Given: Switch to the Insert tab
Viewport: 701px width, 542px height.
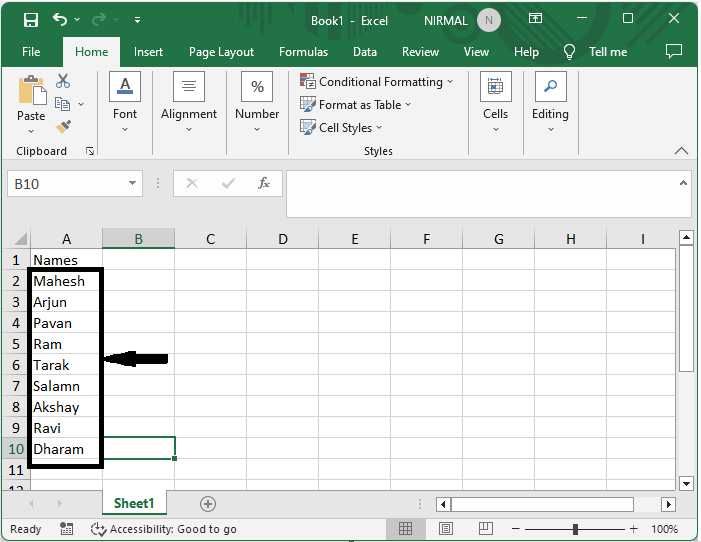Looking at the screenshot, I should (148, 52).
